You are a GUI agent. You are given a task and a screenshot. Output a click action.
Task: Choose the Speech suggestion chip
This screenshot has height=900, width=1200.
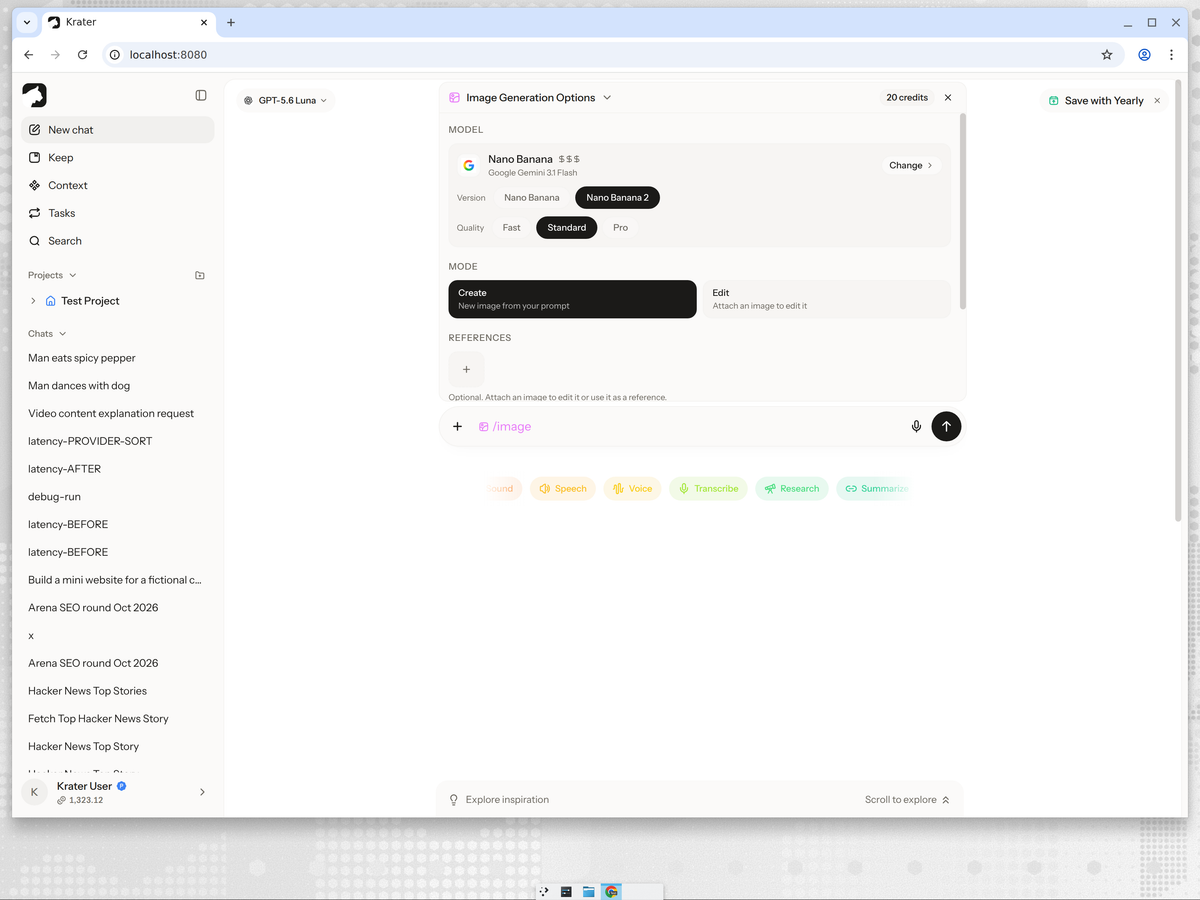(x=563, y=489)
